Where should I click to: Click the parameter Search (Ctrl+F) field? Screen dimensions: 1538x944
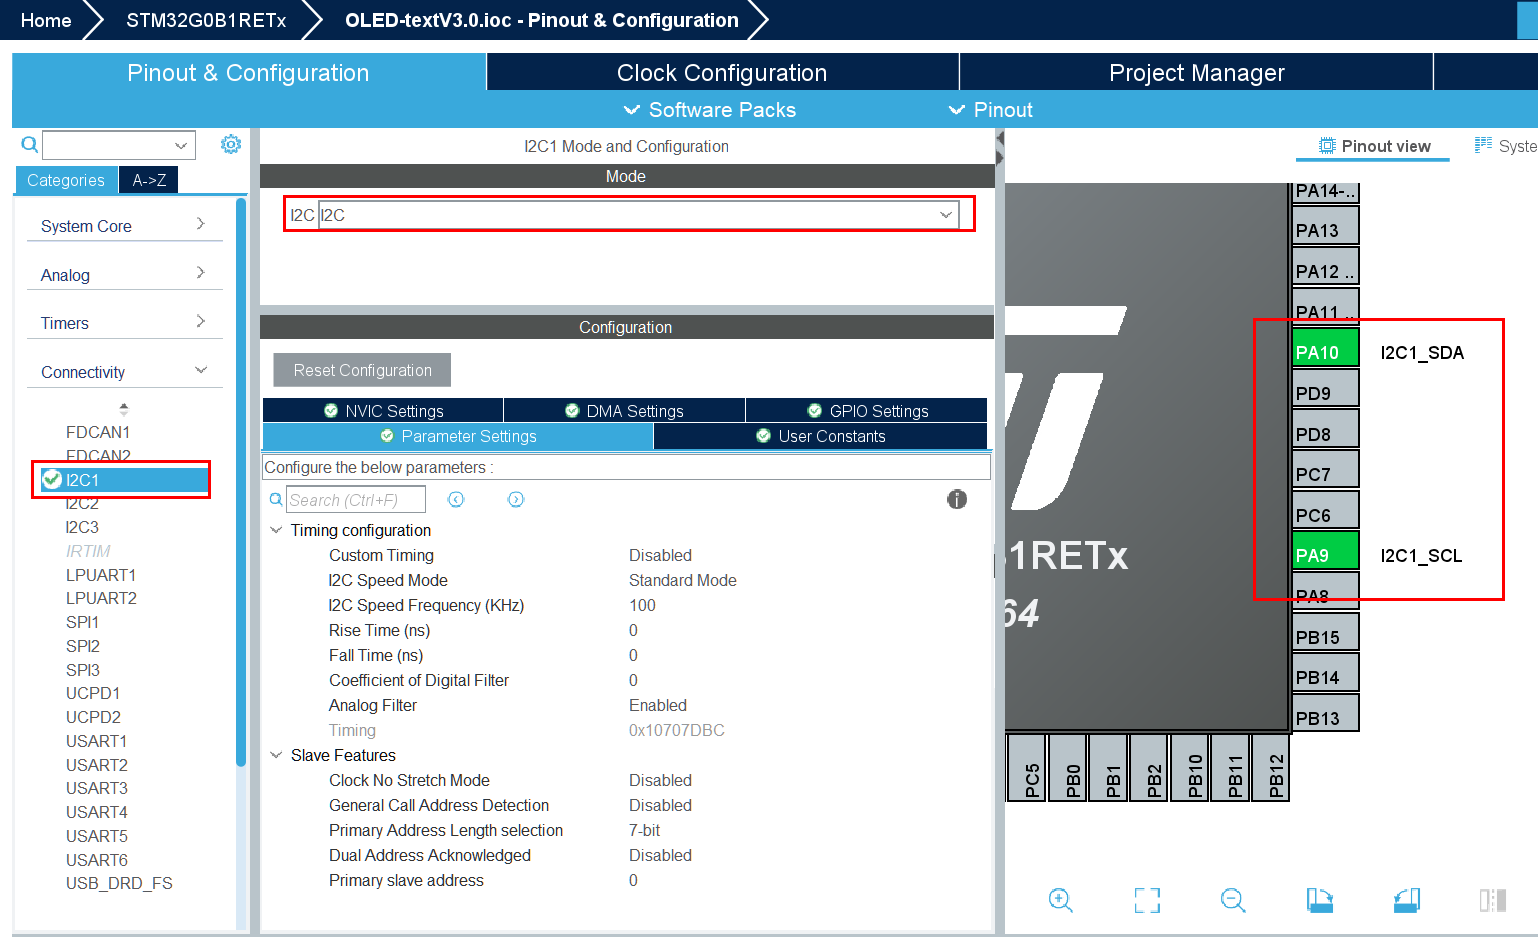click(356, 499)
